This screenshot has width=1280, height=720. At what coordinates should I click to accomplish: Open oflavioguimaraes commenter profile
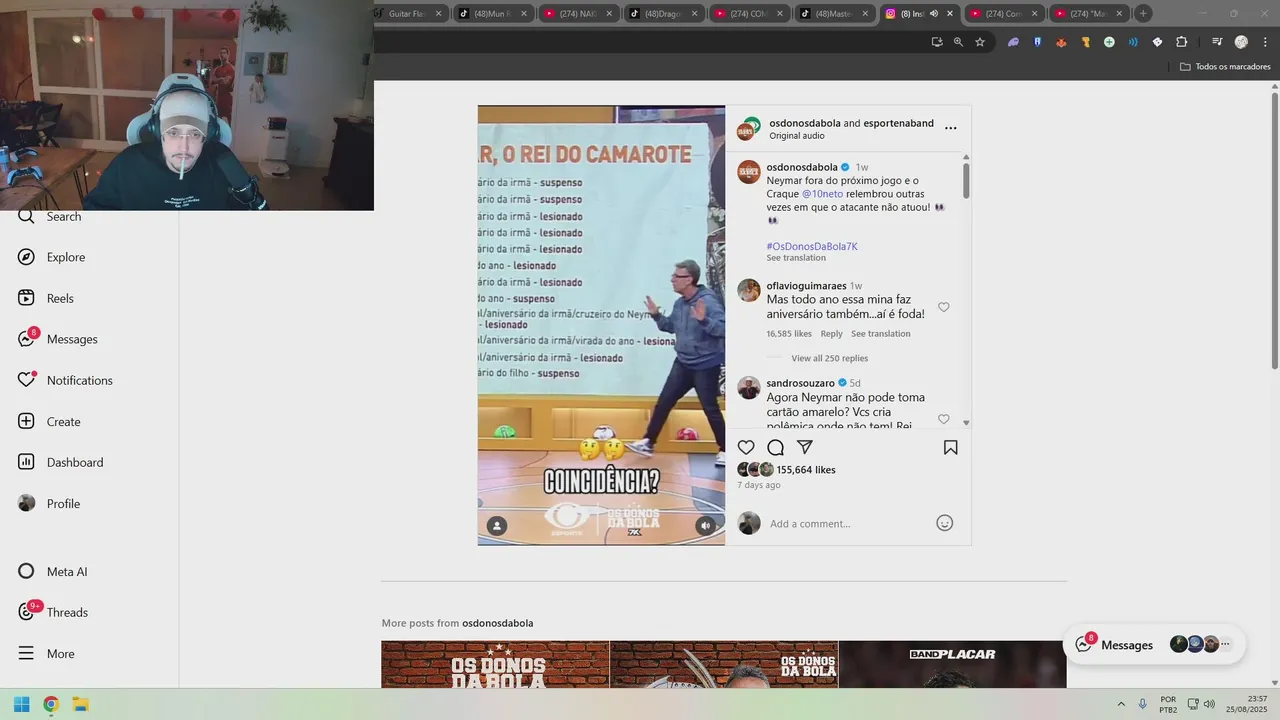click(x=806, y=286)
